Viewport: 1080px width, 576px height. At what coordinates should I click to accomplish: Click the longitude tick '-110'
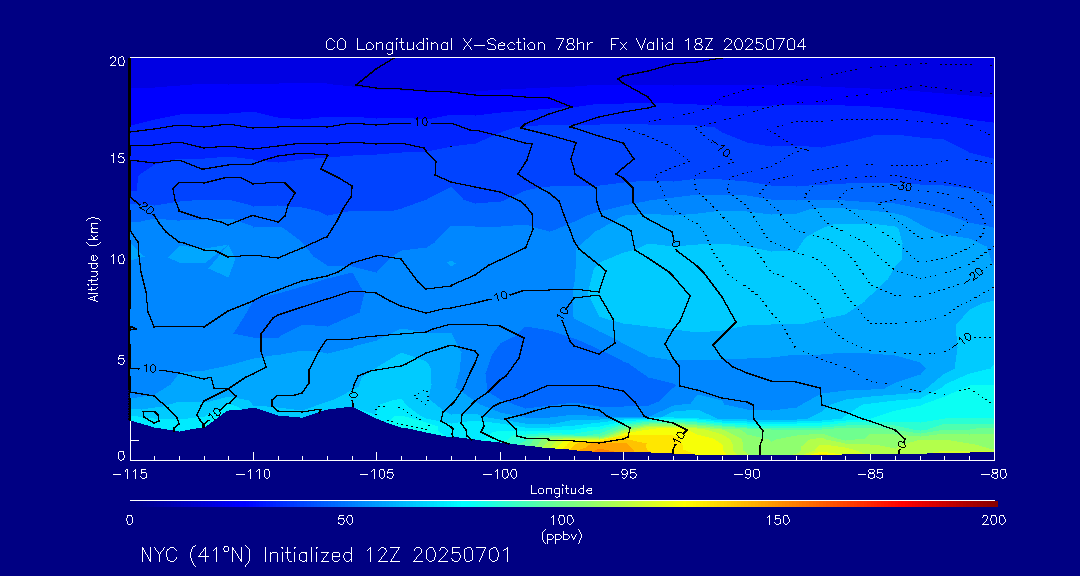click(x=253, y=474)
